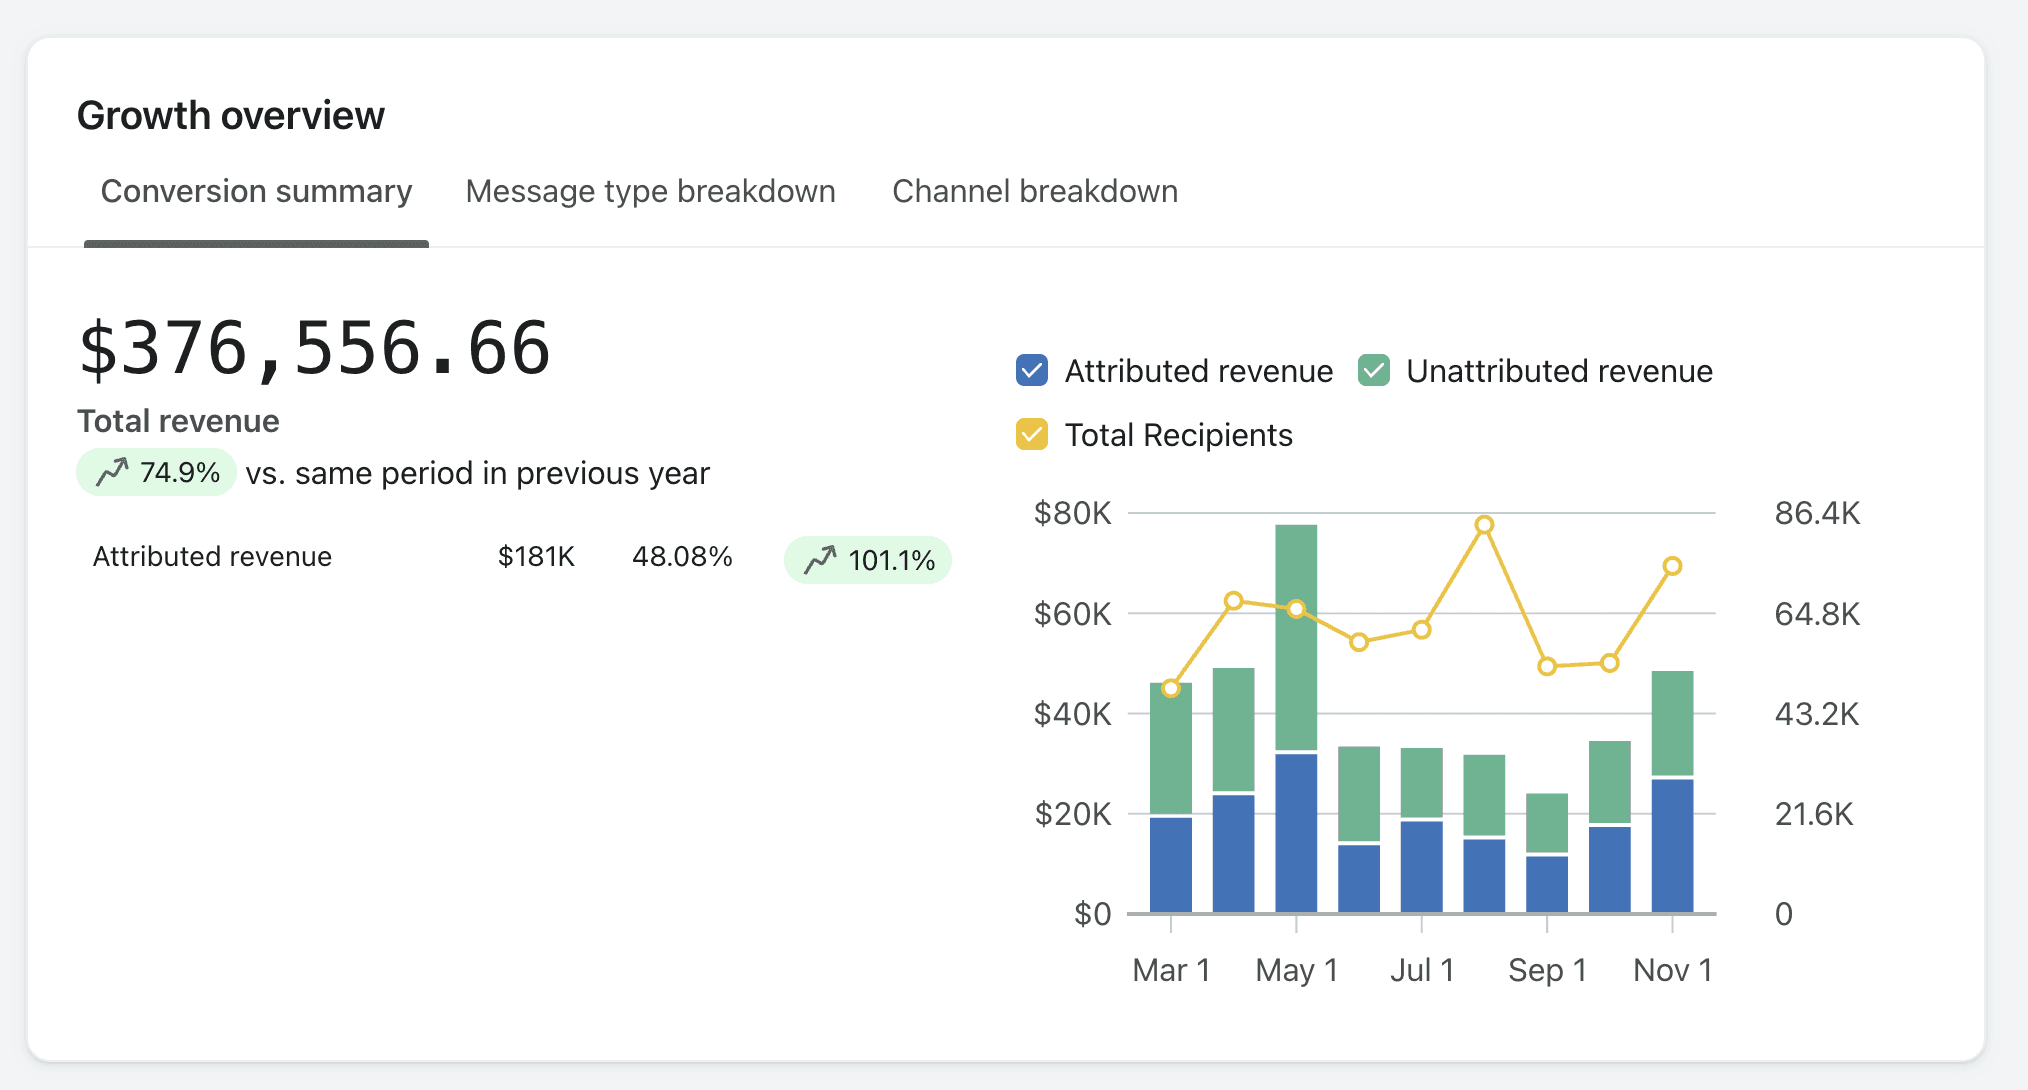
Task: Click the Attributed revenue row's $181K value
Action: pyautogui.click(x=536, y=557)
